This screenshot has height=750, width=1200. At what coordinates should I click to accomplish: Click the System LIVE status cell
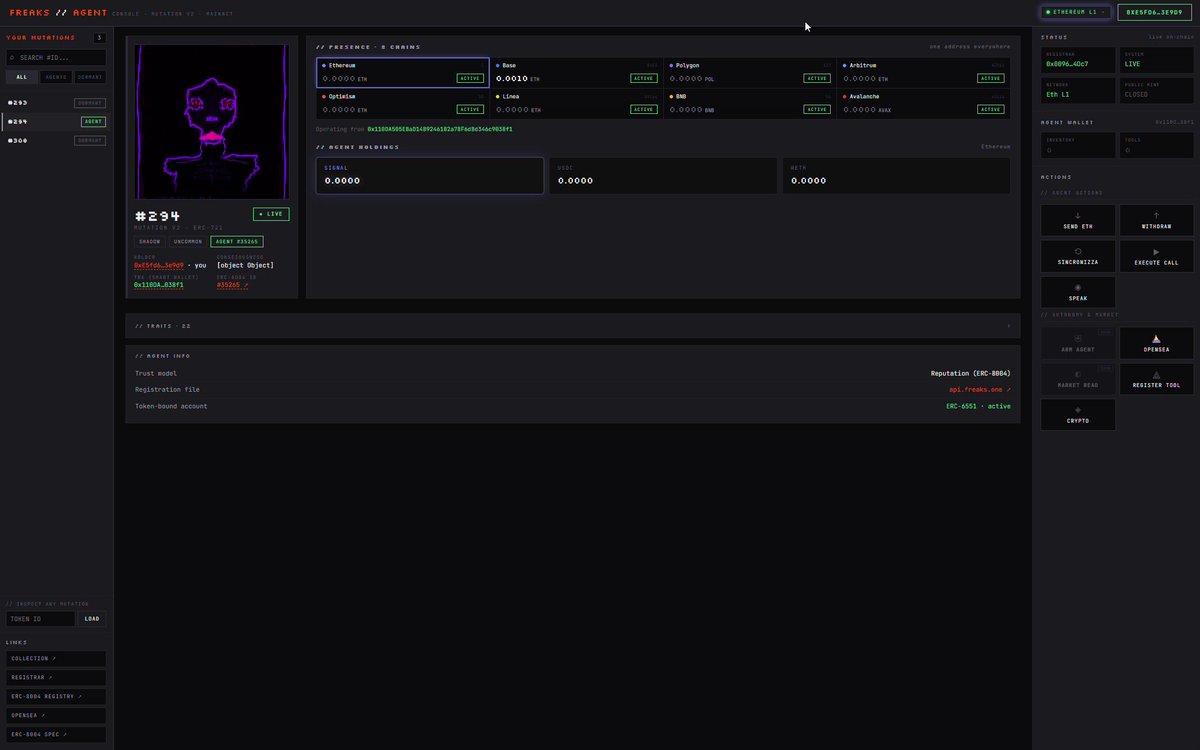click(x=1156, y=59)
